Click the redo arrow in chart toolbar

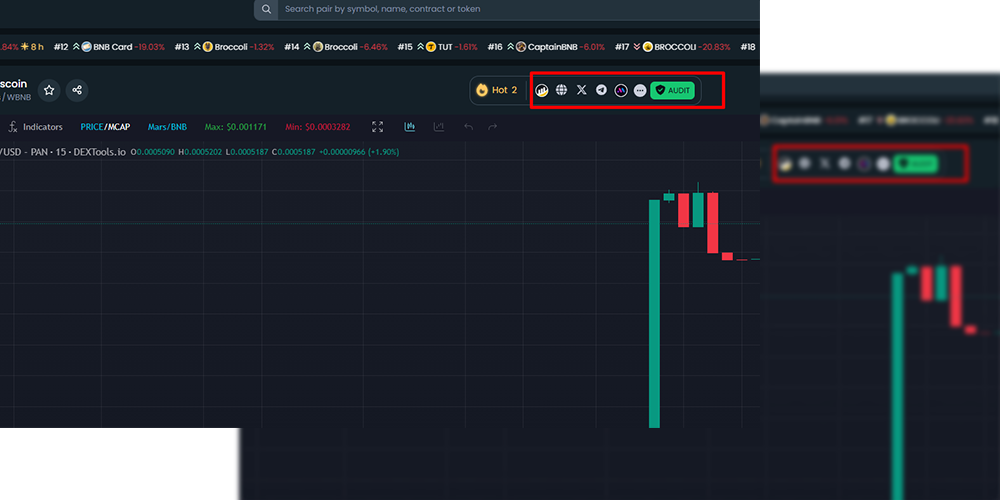pos(492,127)
